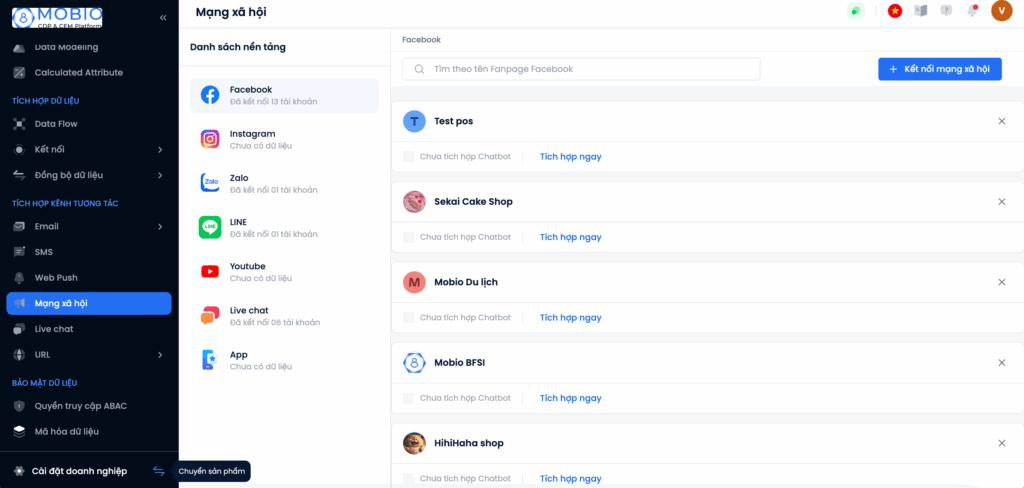Click Tích hợp ngay for HihiHaha shop
The width and height of the screenshot is (1024, 488).
[571, 478]
